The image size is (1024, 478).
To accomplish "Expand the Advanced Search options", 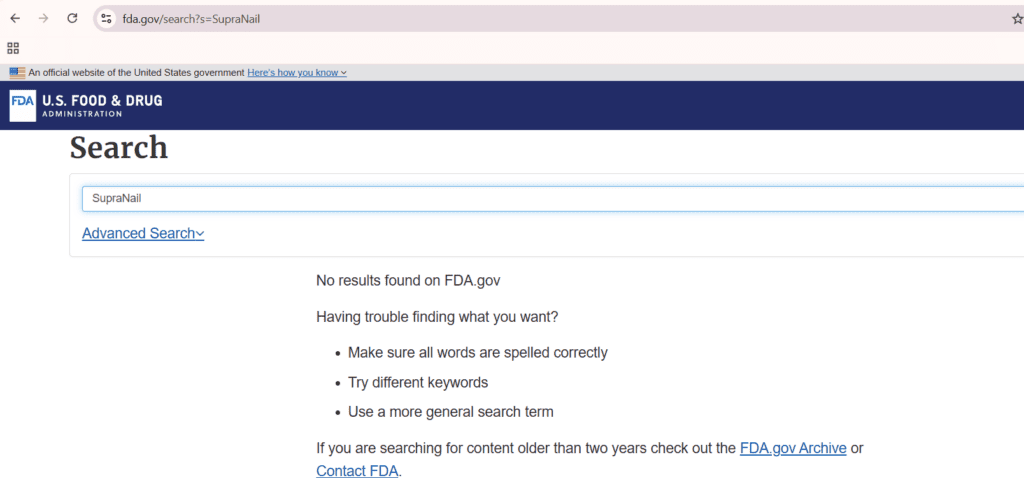I will click(x=143, y=233).
